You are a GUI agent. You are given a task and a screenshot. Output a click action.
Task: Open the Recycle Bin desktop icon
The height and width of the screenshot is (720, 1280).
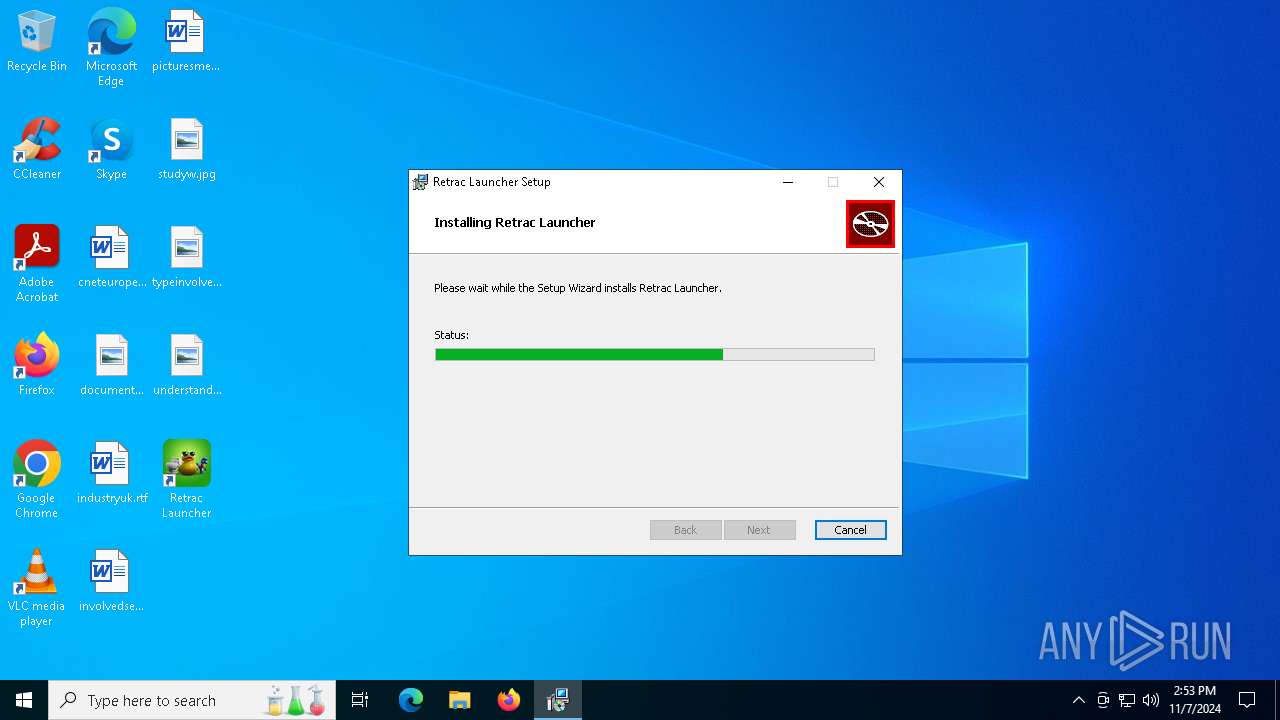tap(37, 42)
